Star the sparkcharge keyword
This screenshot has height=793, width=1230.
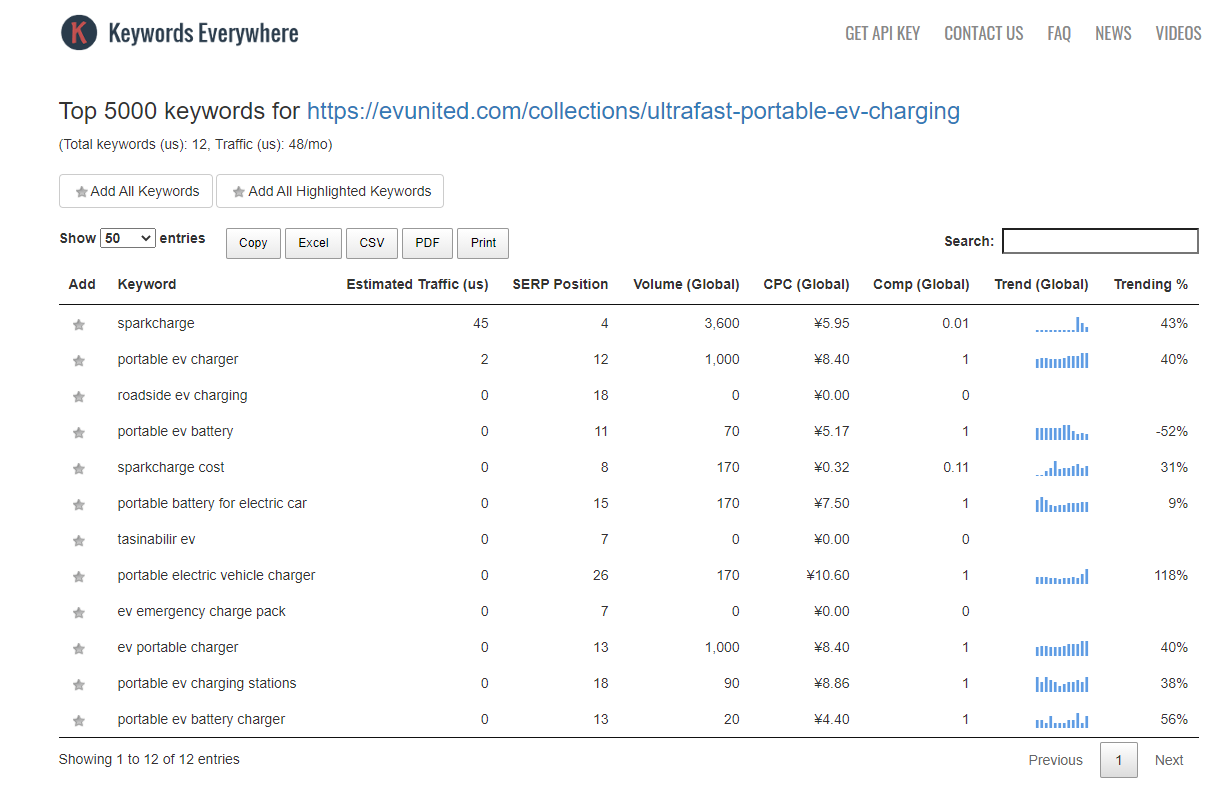79,325
